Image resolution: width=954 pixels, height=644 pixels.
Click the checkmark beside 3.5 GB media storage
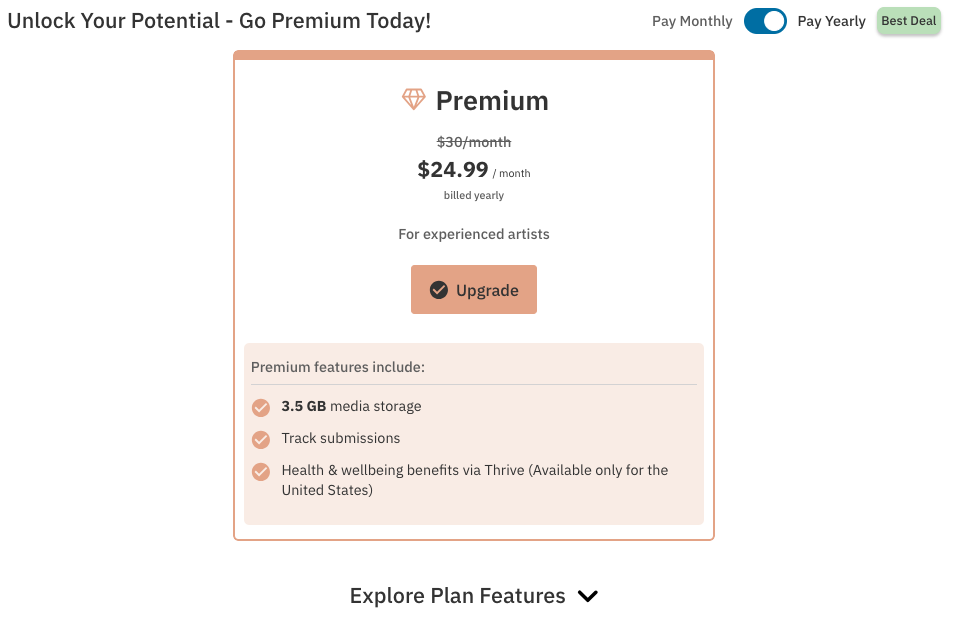(x=261, y=407)
